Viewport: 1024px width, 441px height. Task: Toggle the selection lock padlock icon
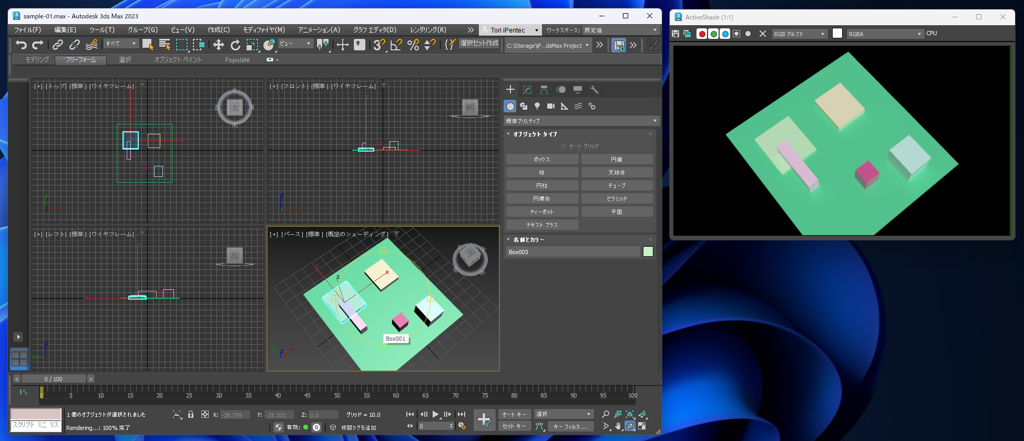click(x=191, y=415)
